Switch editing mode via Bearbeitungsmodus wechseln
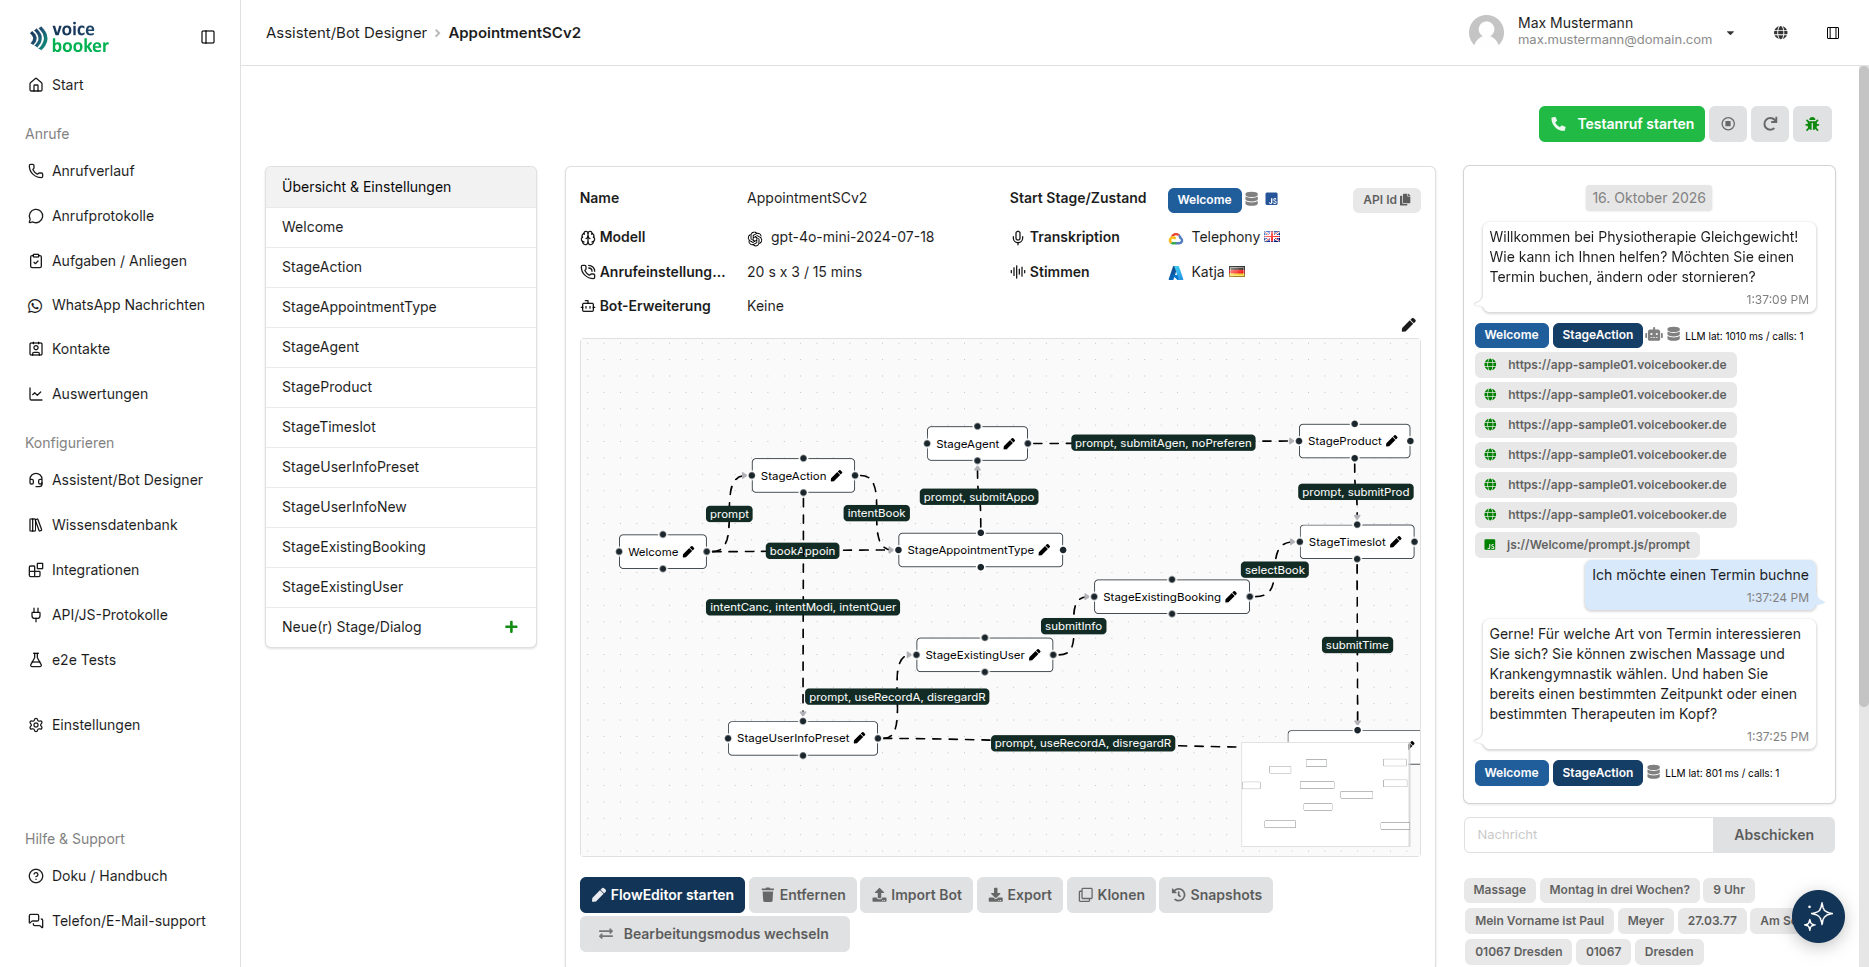 click(x=715, y=934)
